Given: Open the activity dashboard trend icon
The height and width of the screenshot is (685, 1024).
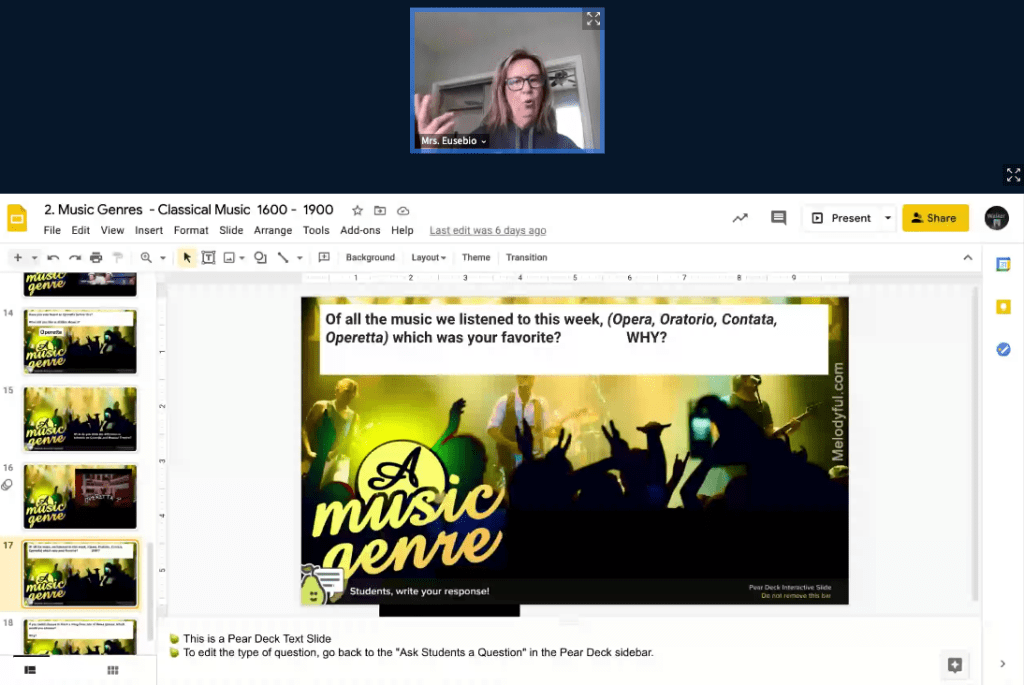Looking at the screenshot, I should [740, 218].
